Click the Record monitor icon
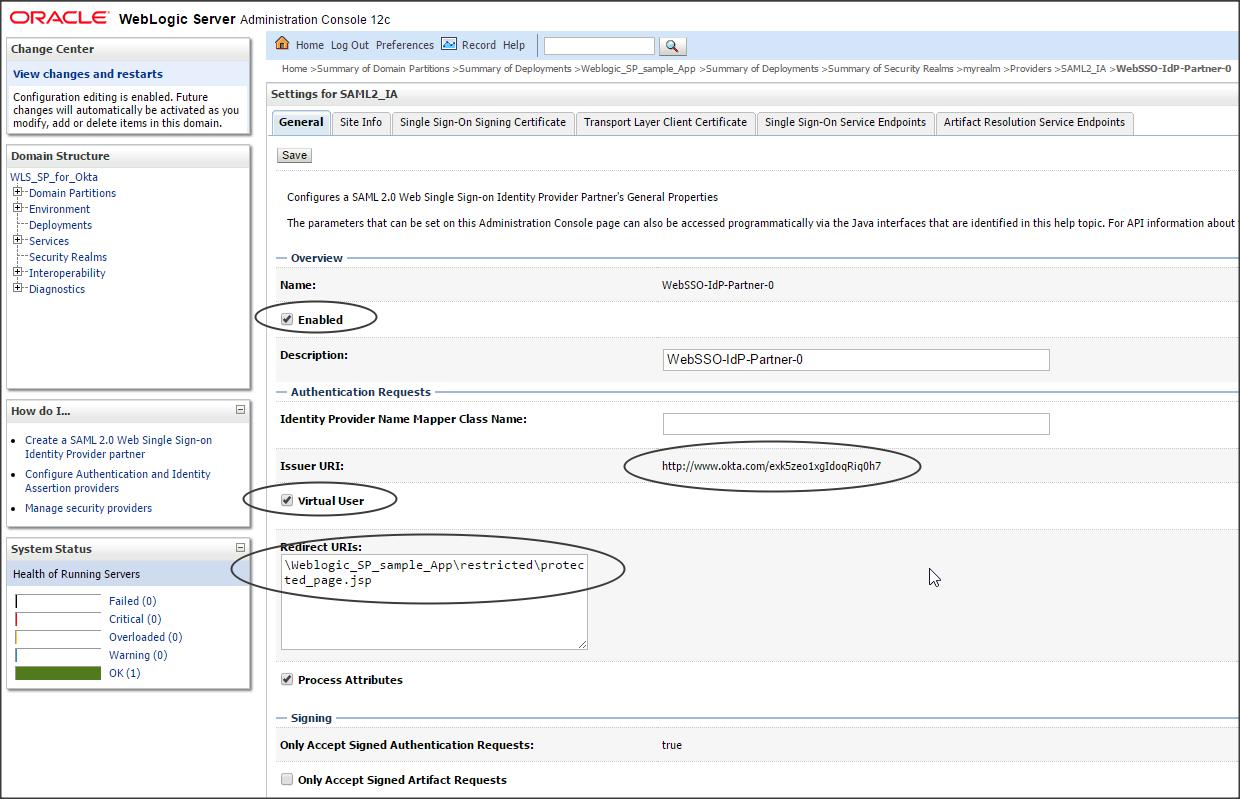 (449, 44)
